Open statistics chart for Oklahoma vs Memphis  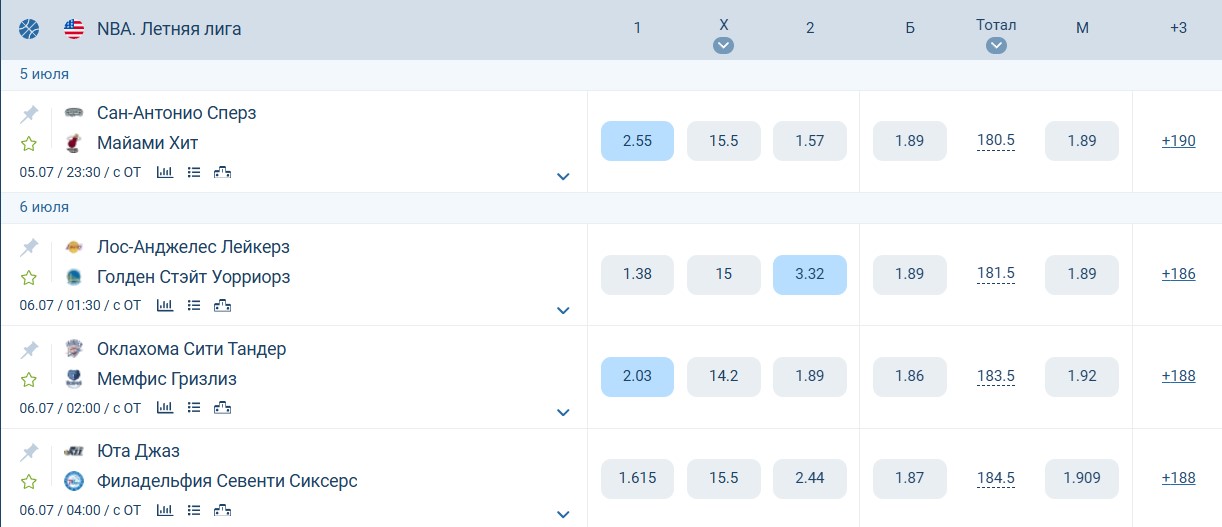coord(165,407)
